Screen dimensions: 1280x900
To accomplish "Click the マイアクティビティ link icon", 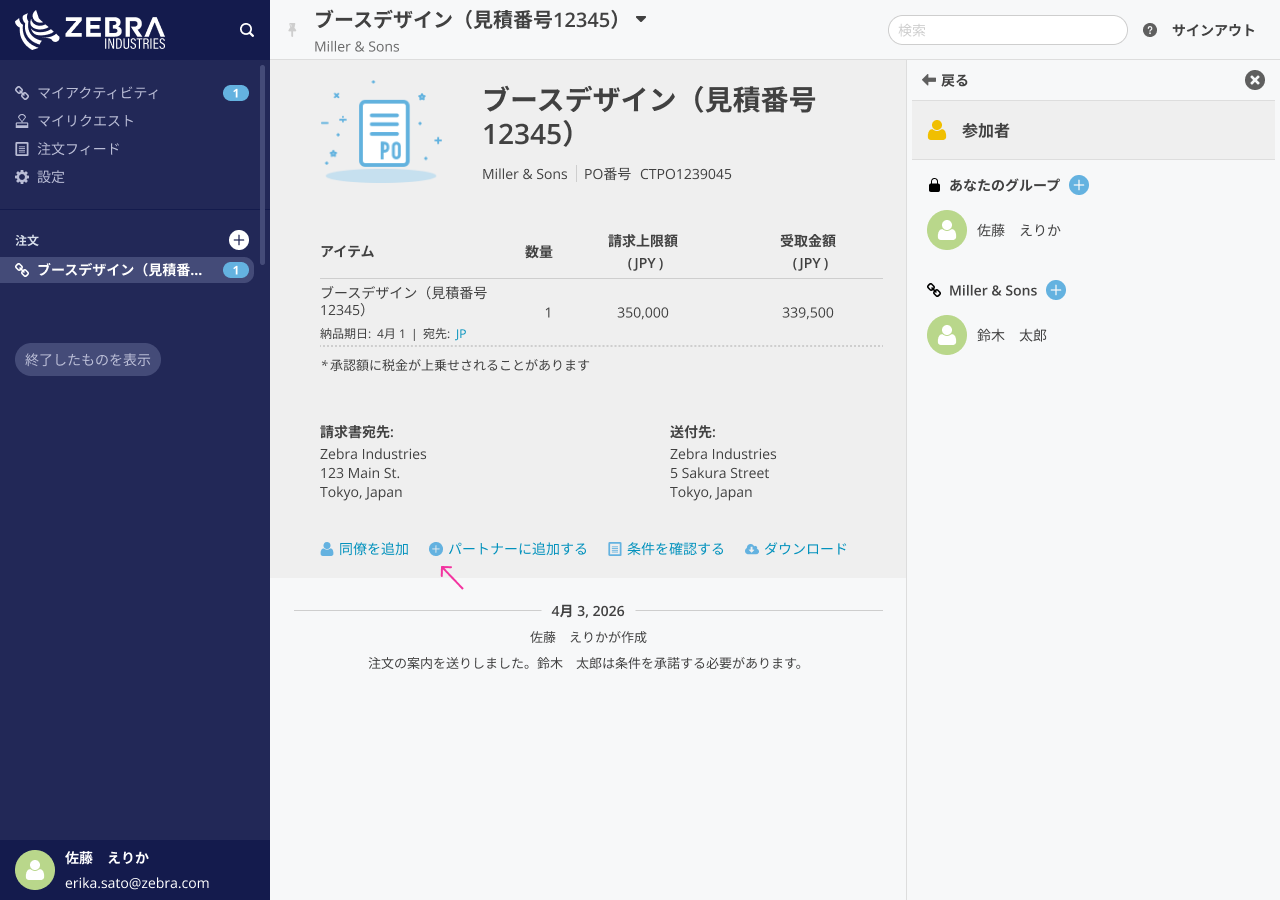I will pyautogui.click(x=22, y=93).
